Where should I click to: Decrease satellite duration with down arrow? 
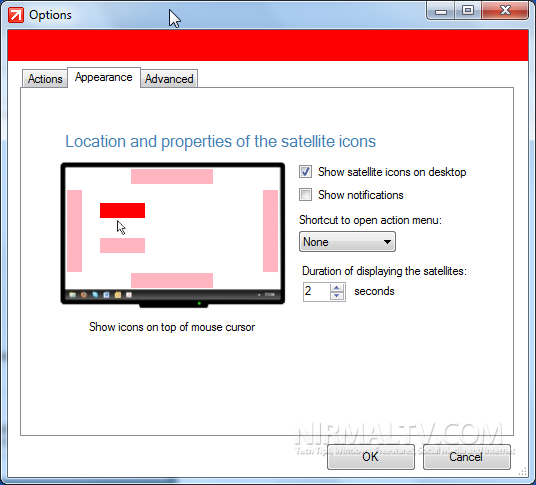coord(337,296)
